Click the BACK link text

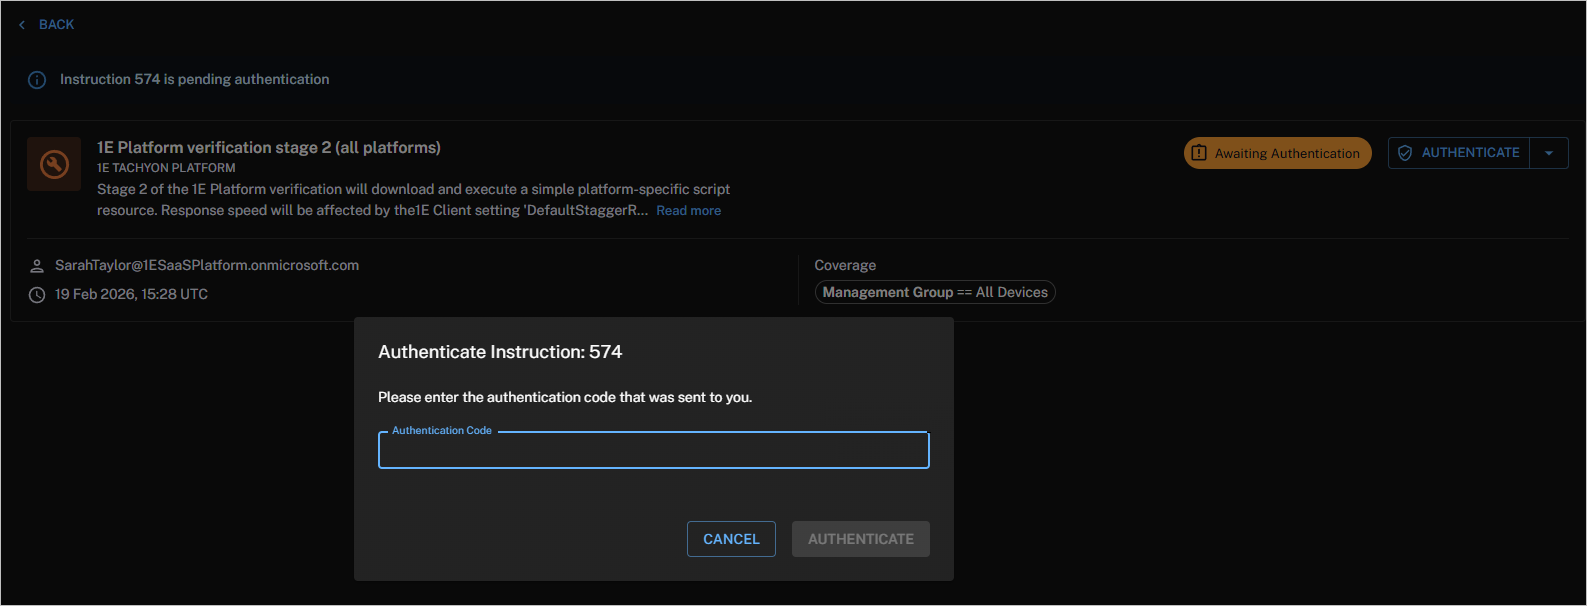point(56,25)
